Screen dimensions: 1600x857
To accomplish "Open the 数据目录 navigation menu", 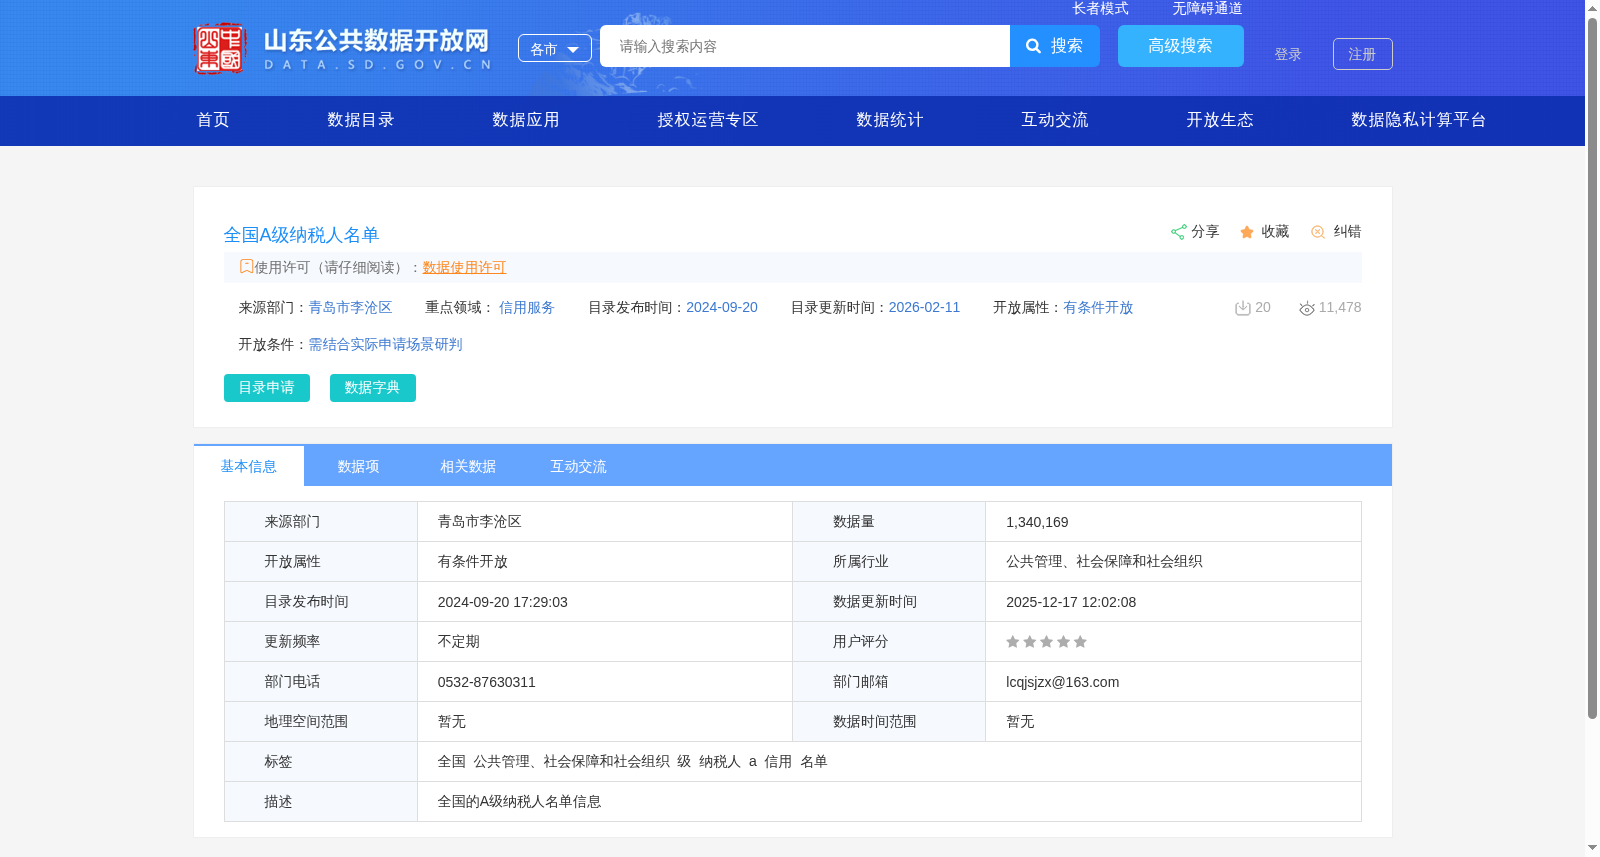I will 361,120.
